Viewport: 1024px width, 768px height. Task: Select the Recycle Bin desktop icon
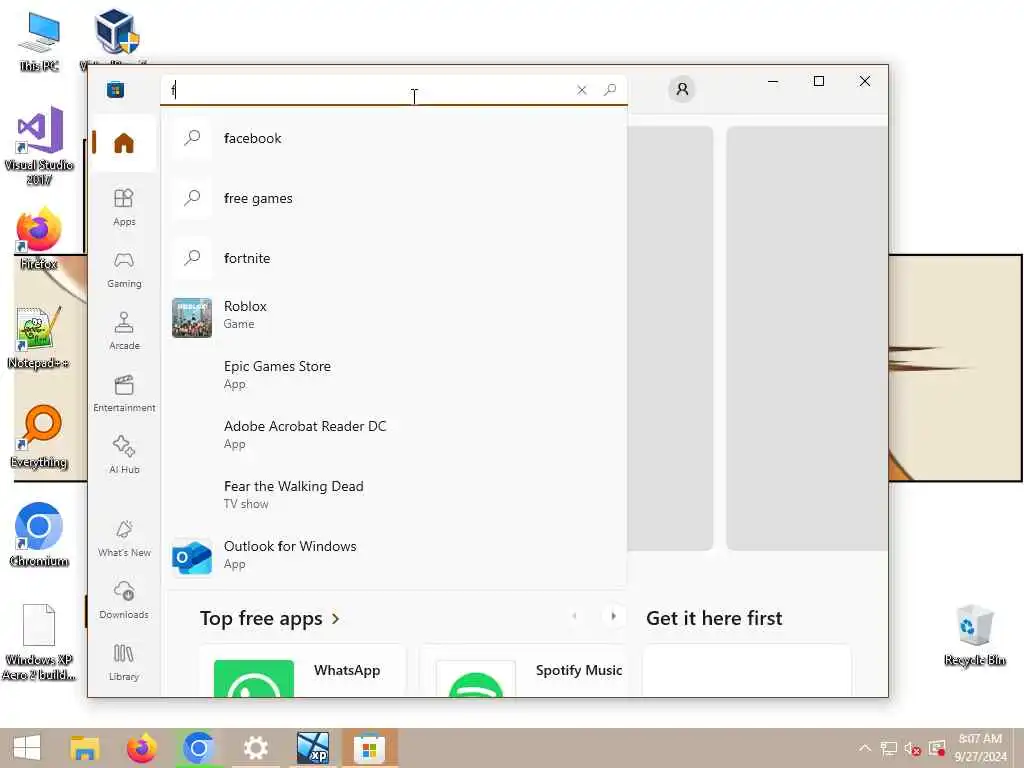974,635
